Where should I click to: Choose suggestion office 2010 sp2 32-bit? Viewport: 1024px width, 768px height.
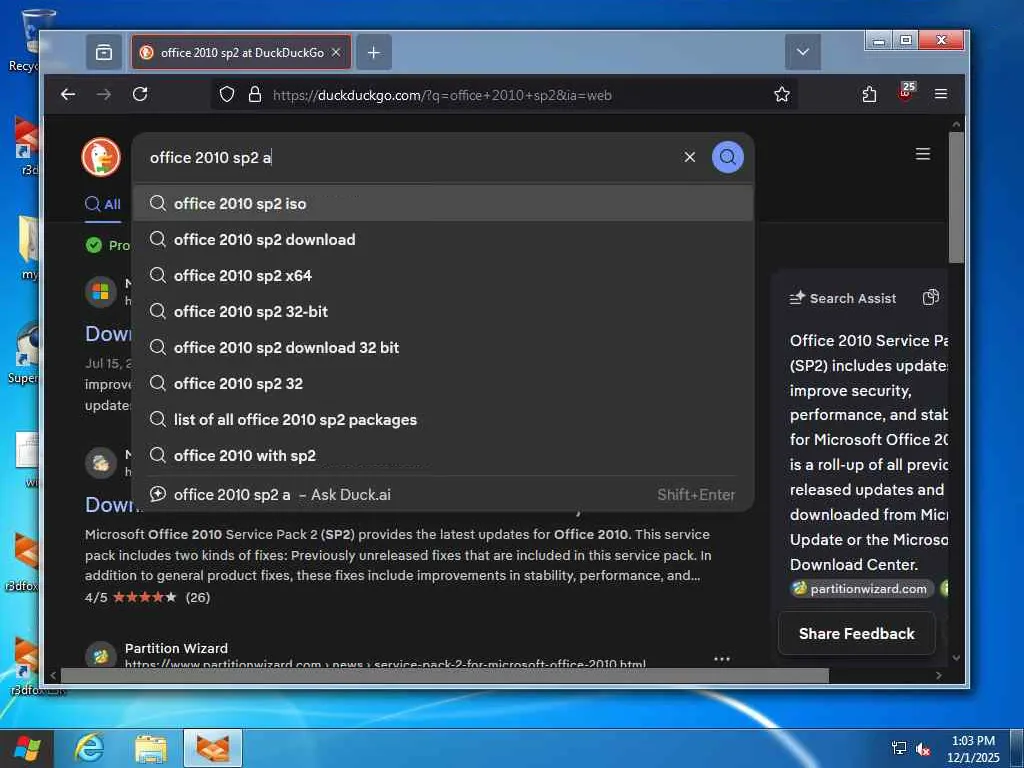tap(443, 312)
